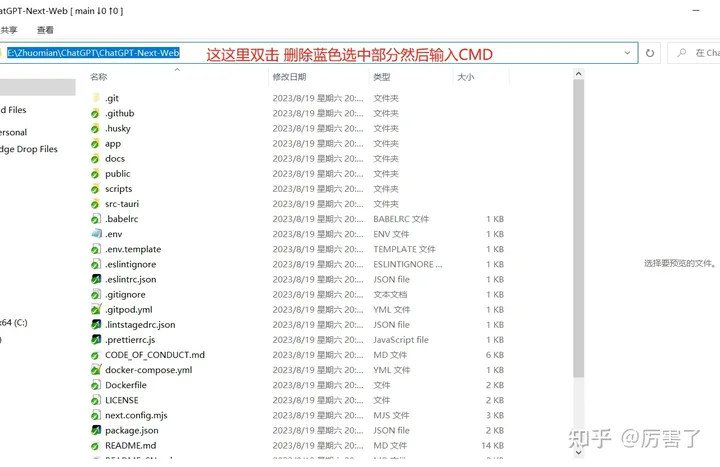Click the JavaScript file type cell

click(401, 340)
